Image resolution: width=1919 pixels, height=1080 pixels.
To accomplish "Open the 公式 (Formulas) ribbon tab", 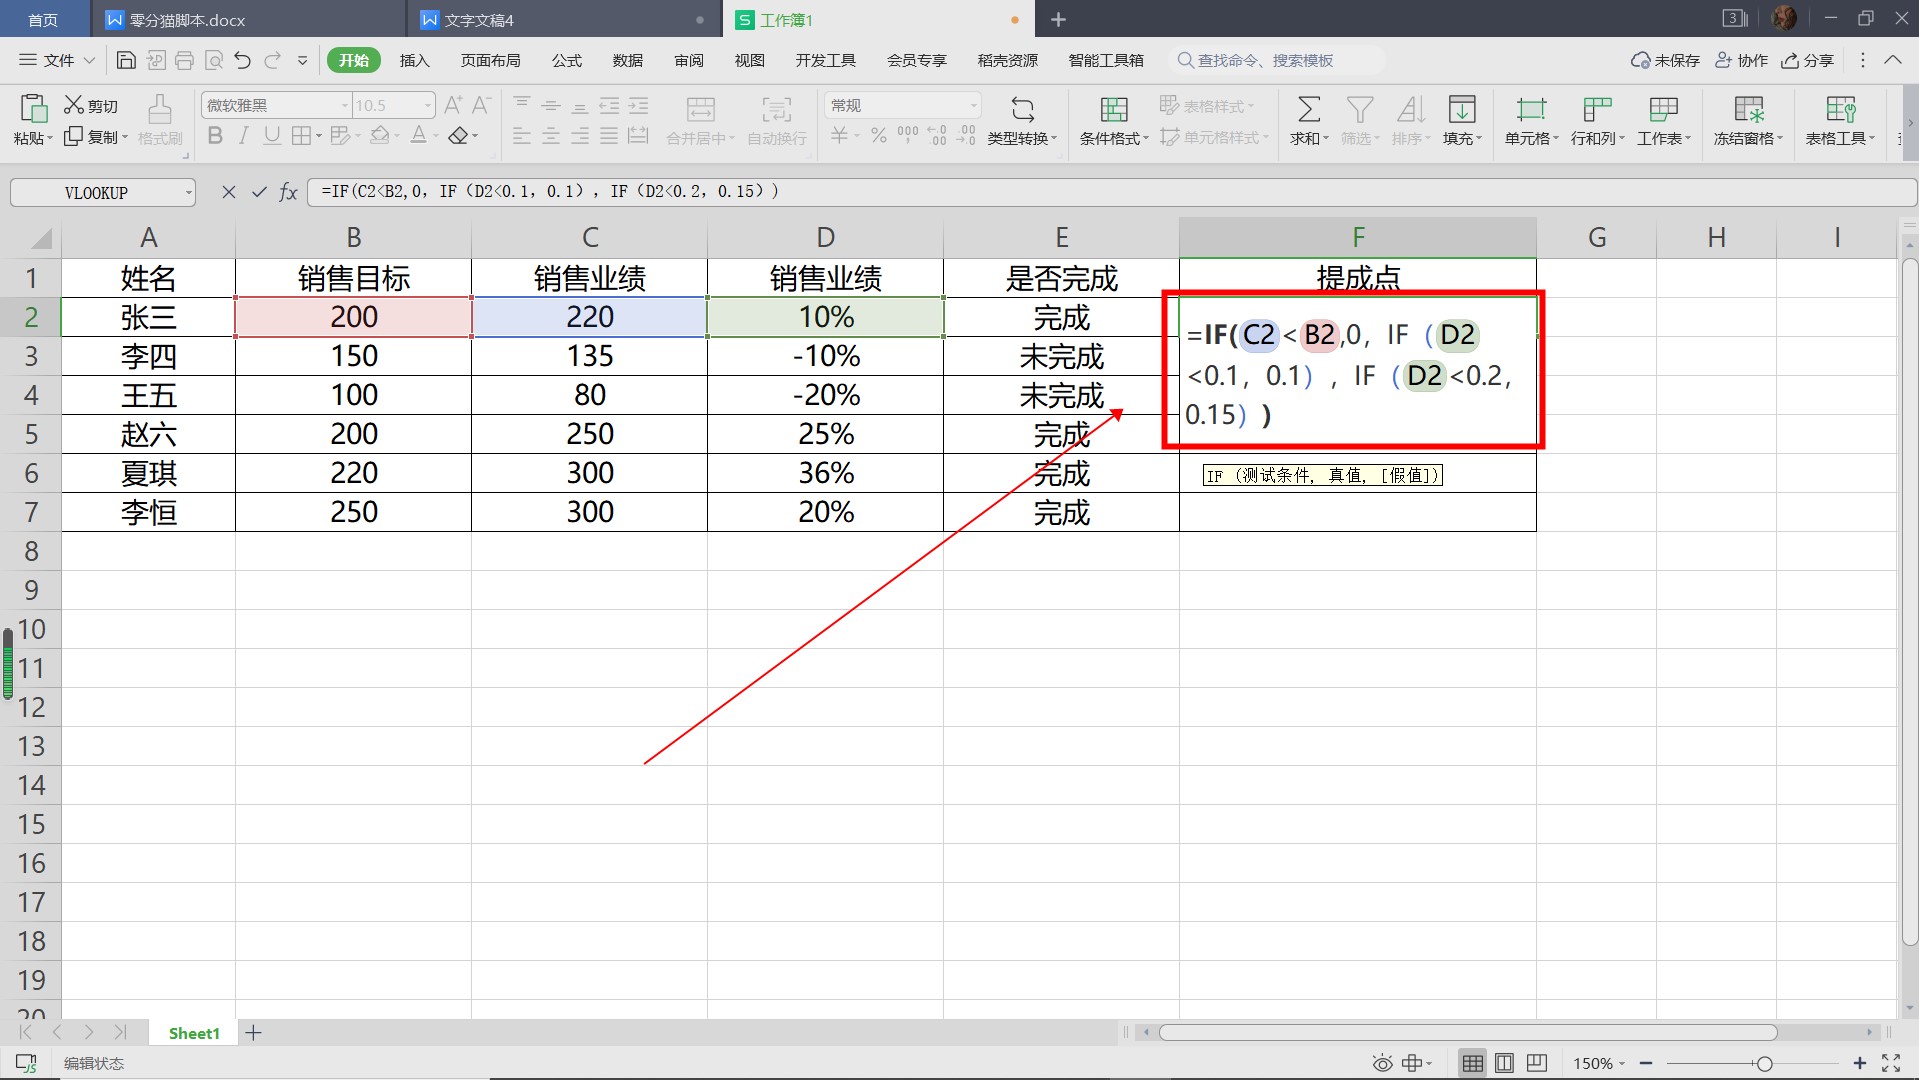I will 566,60.
